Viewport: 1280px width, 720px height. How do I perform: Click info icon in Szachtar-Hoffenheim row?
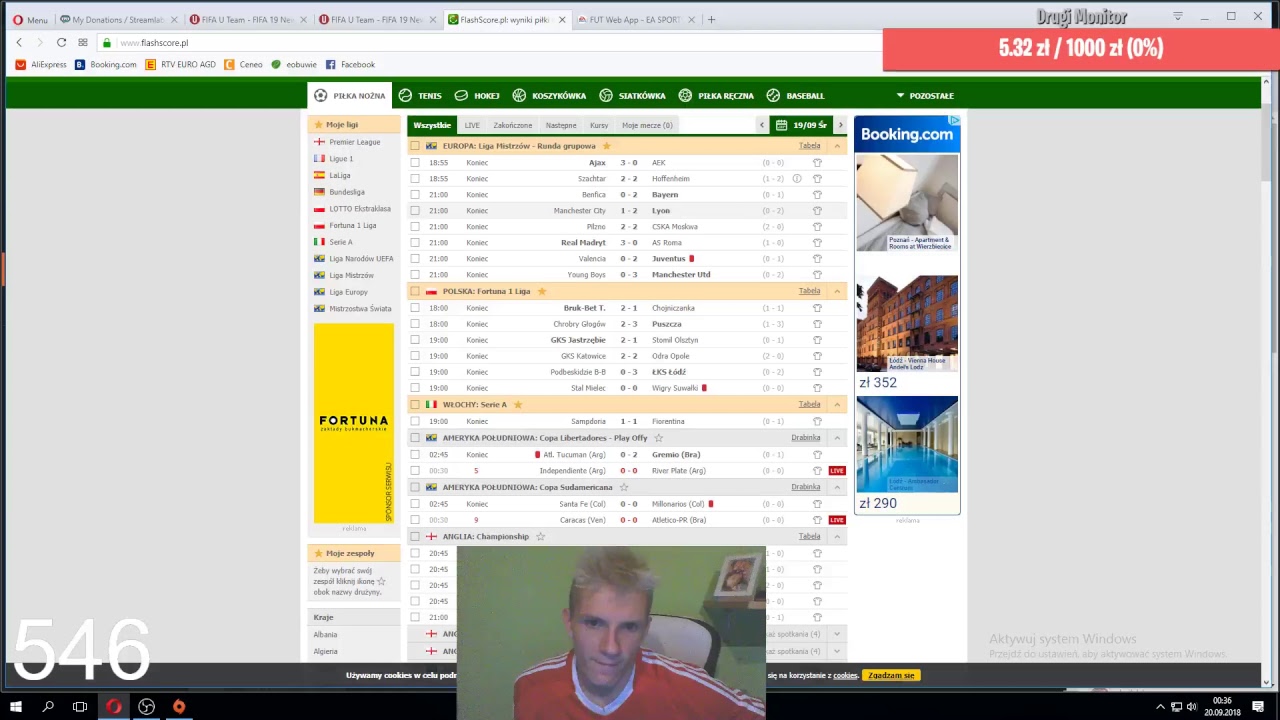[x=797, y=179]
